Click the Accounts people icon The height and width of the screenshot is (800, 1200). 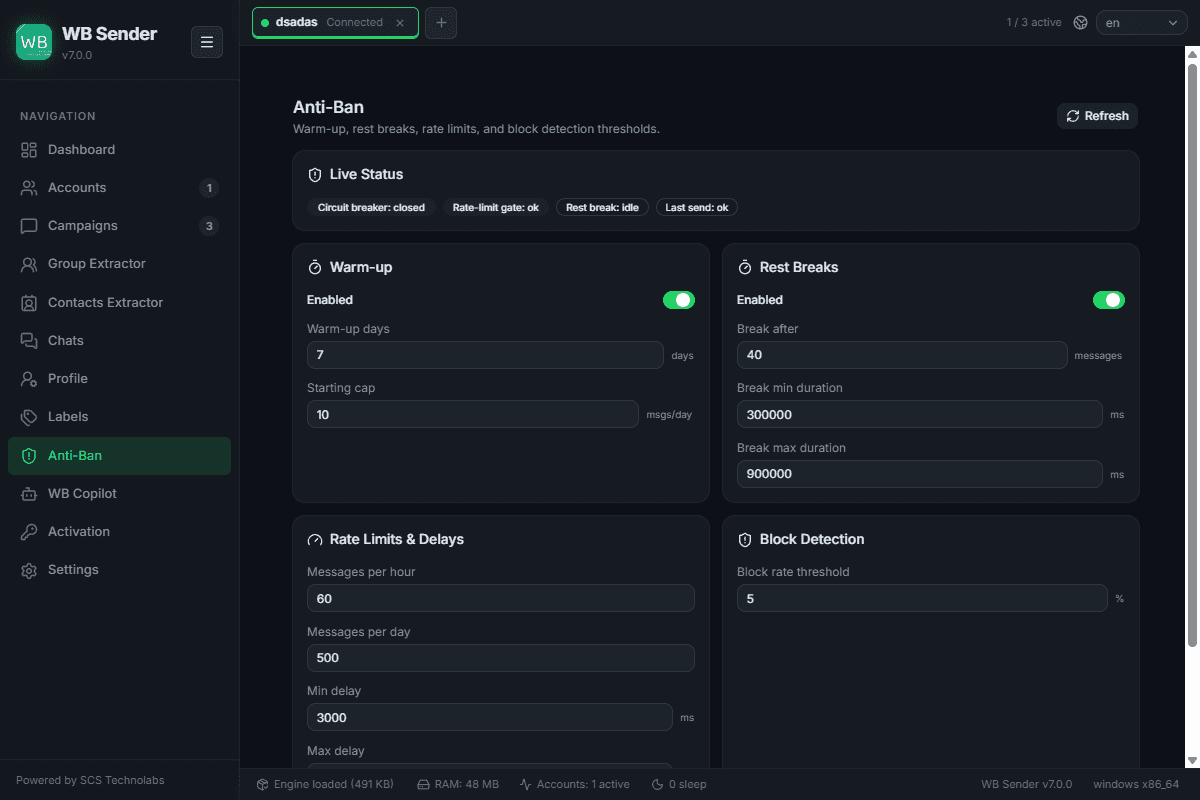click(x=29, y=188)
